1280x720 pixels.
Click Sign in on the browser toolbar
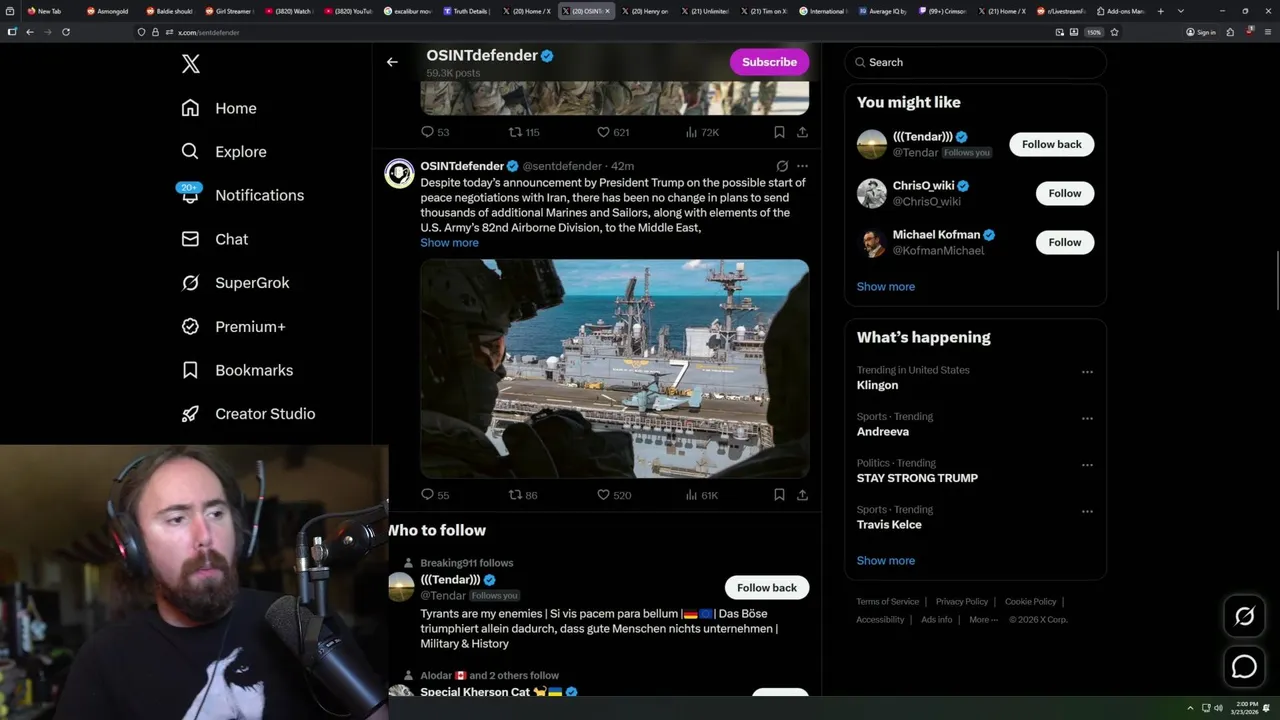[x=1200, y=32]
